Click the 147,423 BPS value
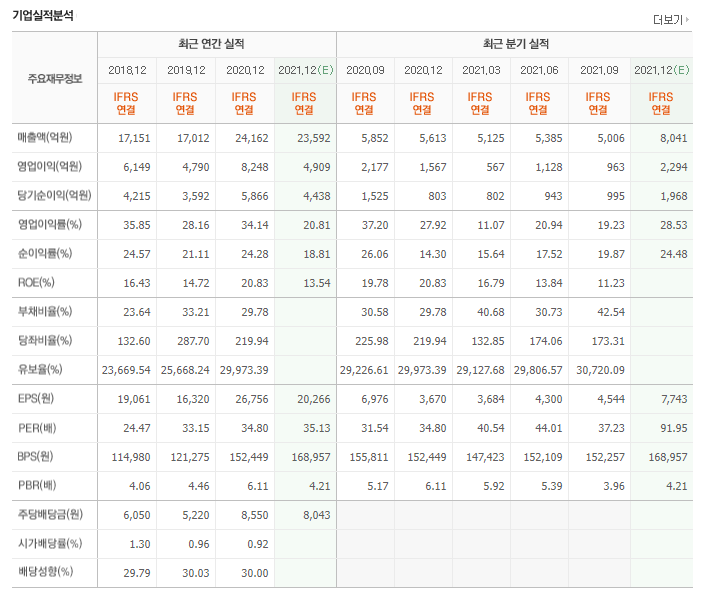Viewport: 707px width, 589px height. (485, 457)
